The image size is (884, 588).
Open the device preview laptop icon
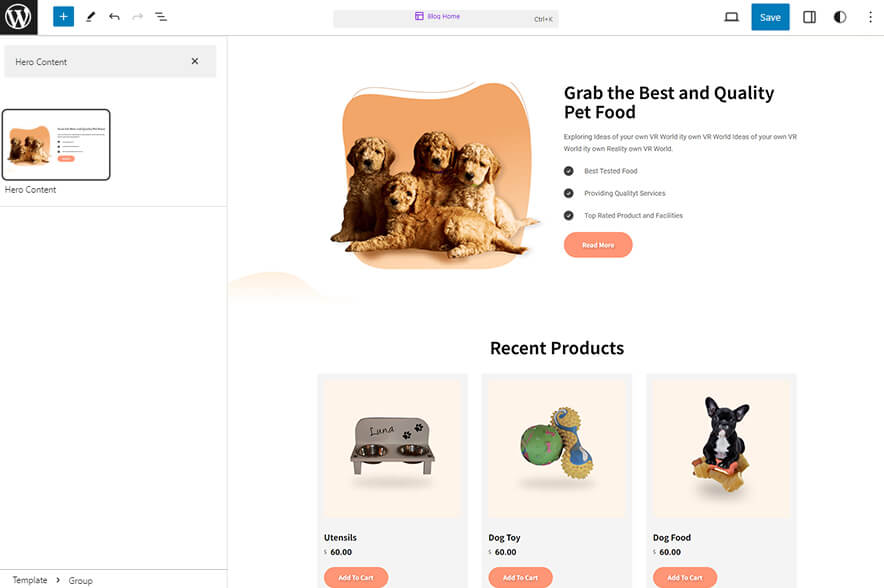click(731, 17)
